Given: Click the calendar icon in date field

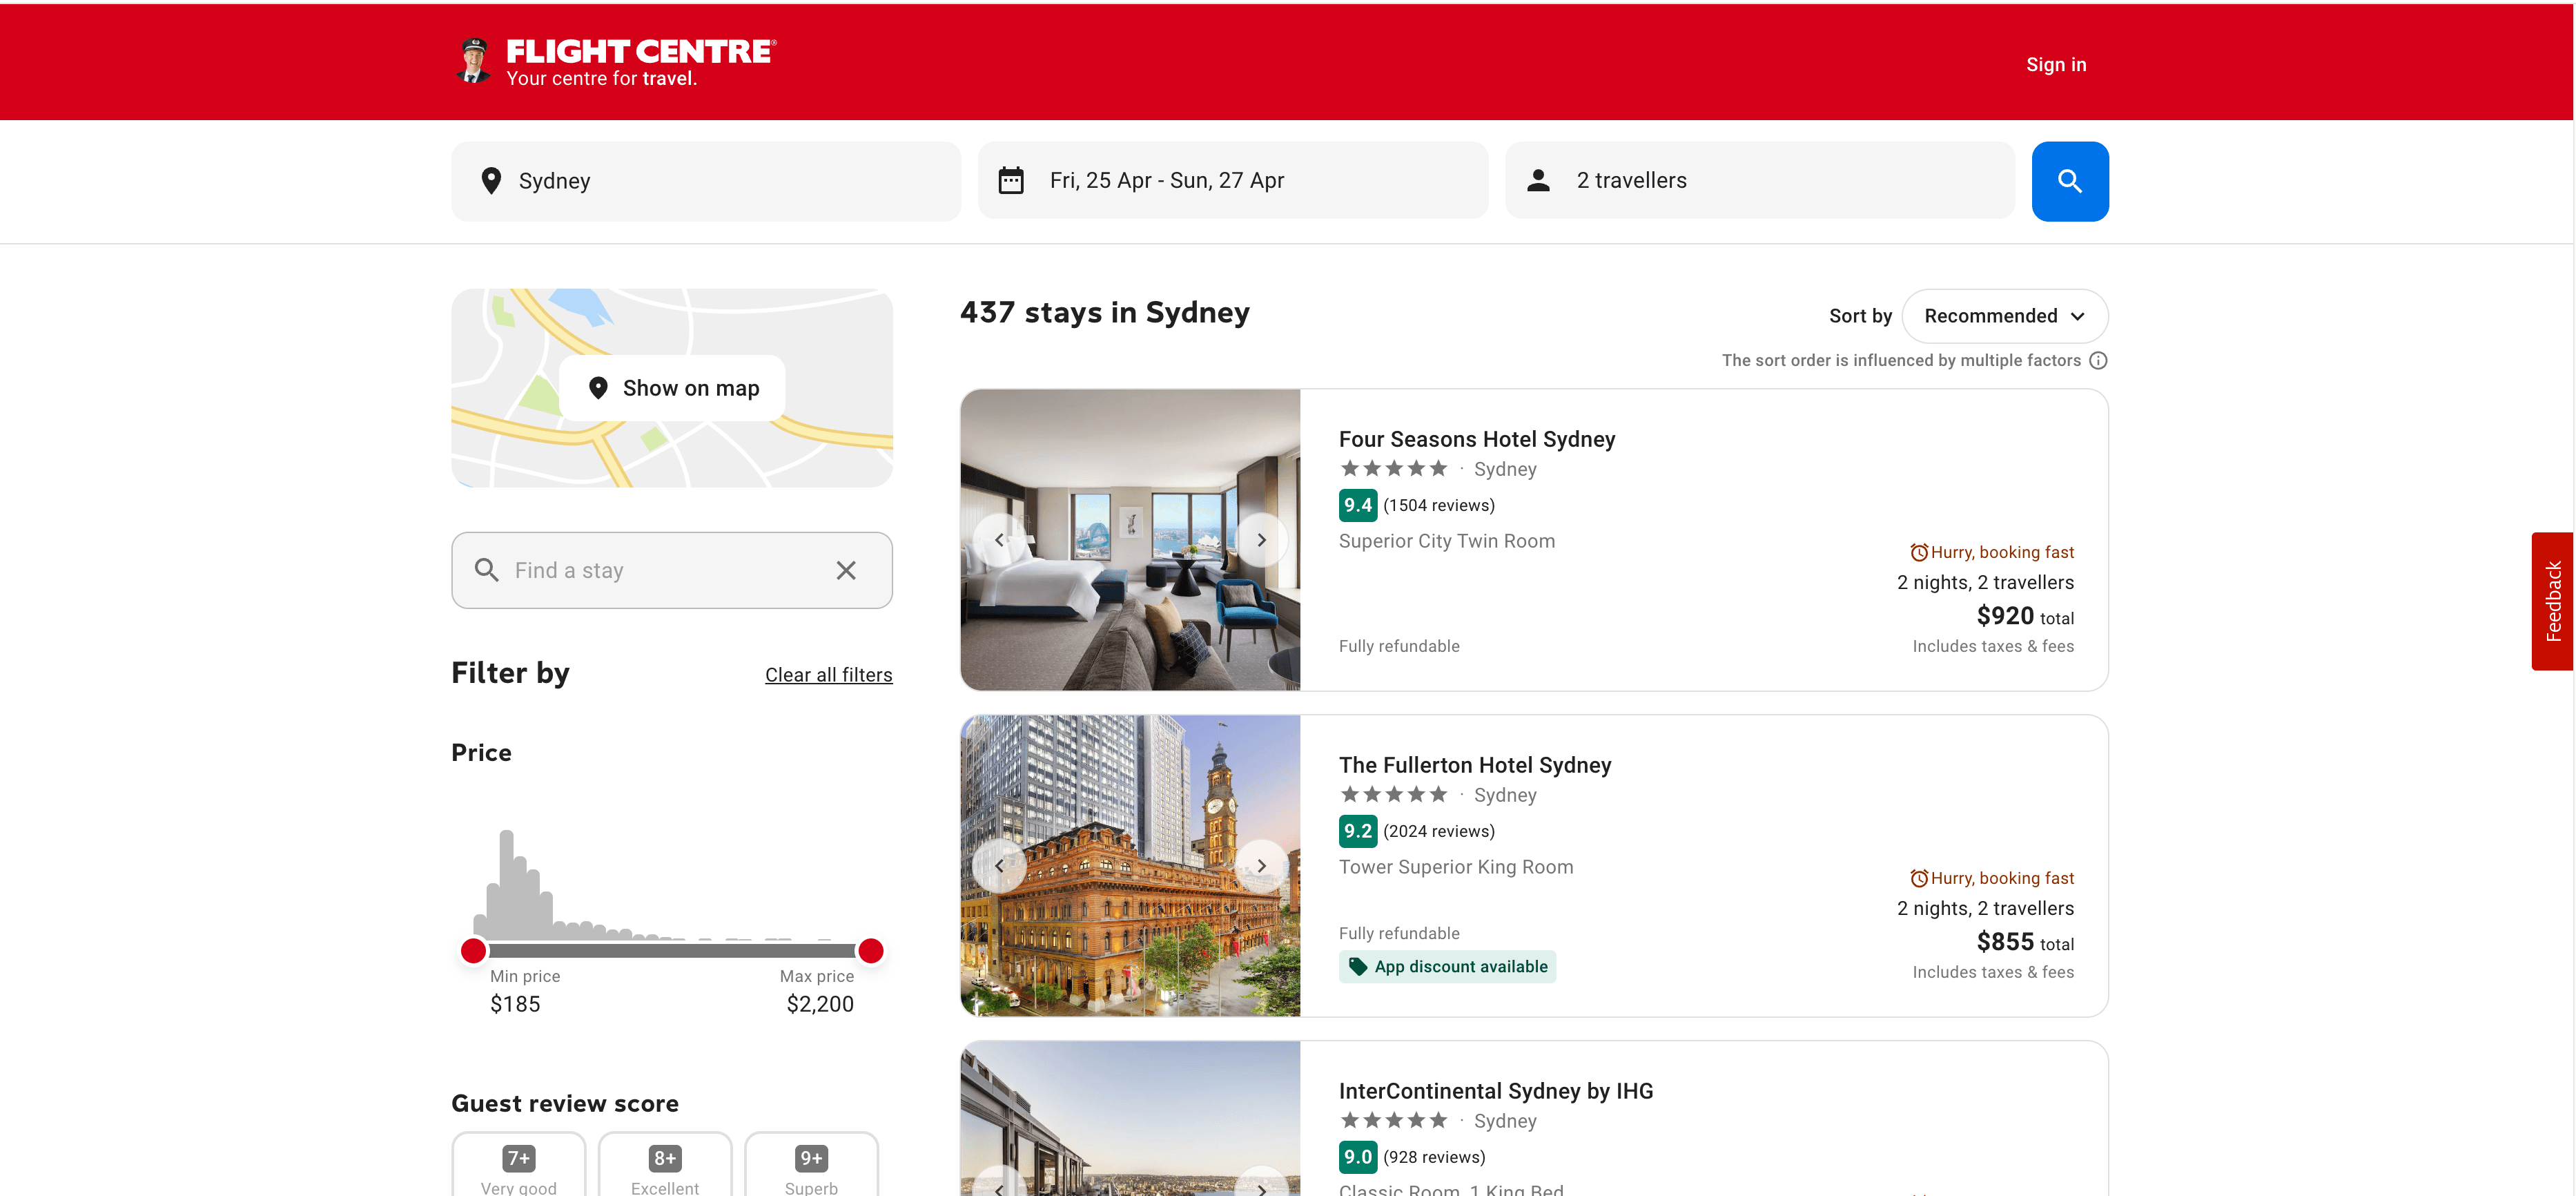Looking at the screenshot, I should [1011, 181].
